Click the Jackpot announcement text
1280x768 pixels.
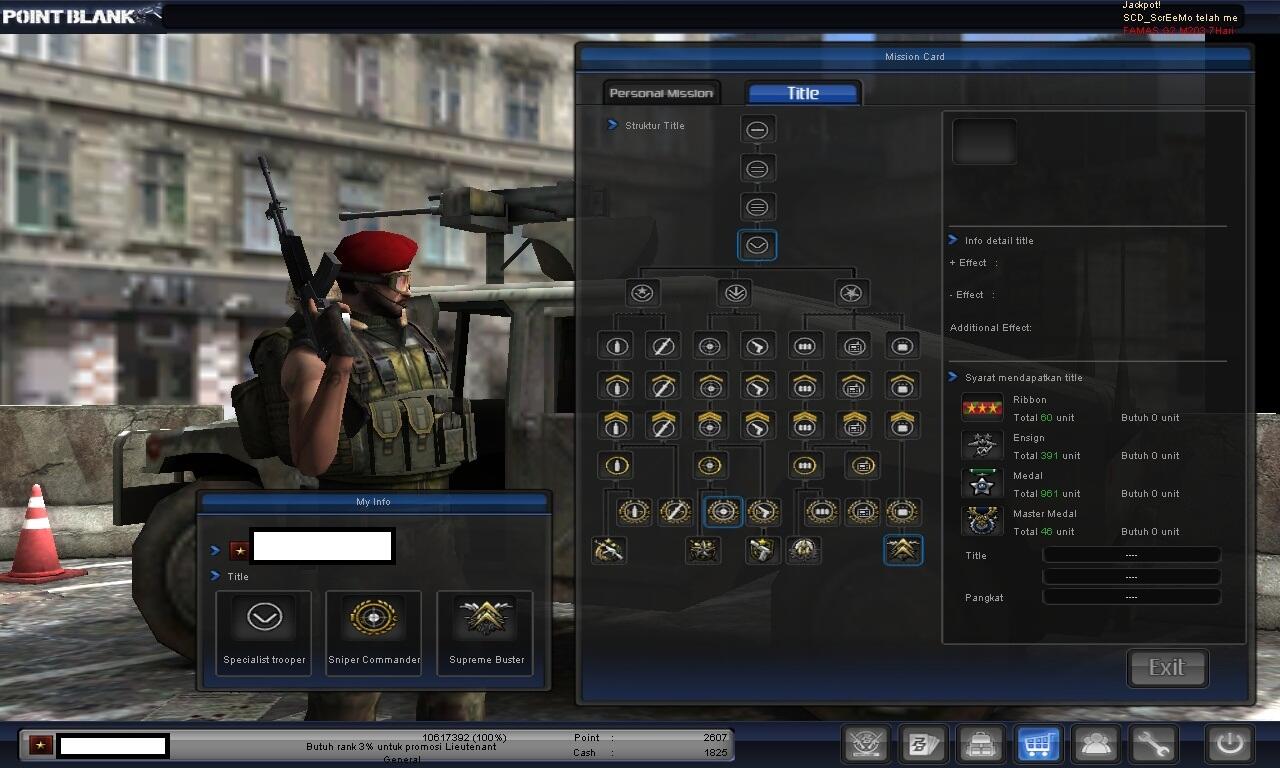coord(1181,18)
